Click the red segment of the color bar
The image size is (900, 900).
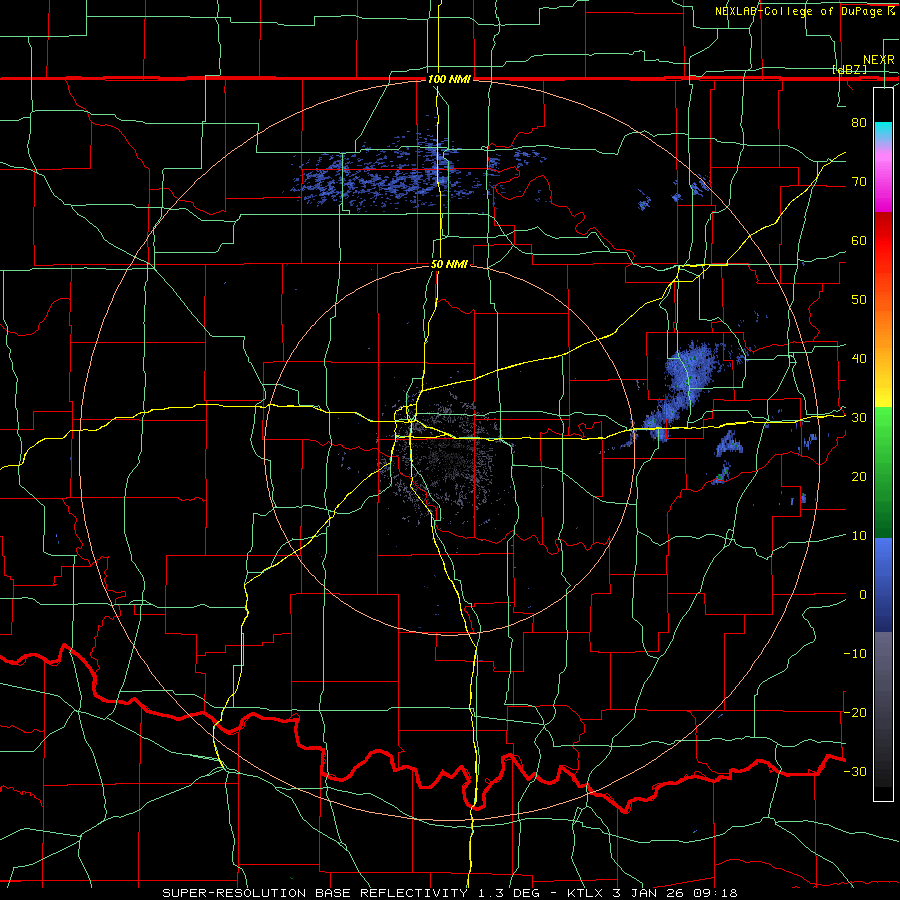tap(883, 255)
